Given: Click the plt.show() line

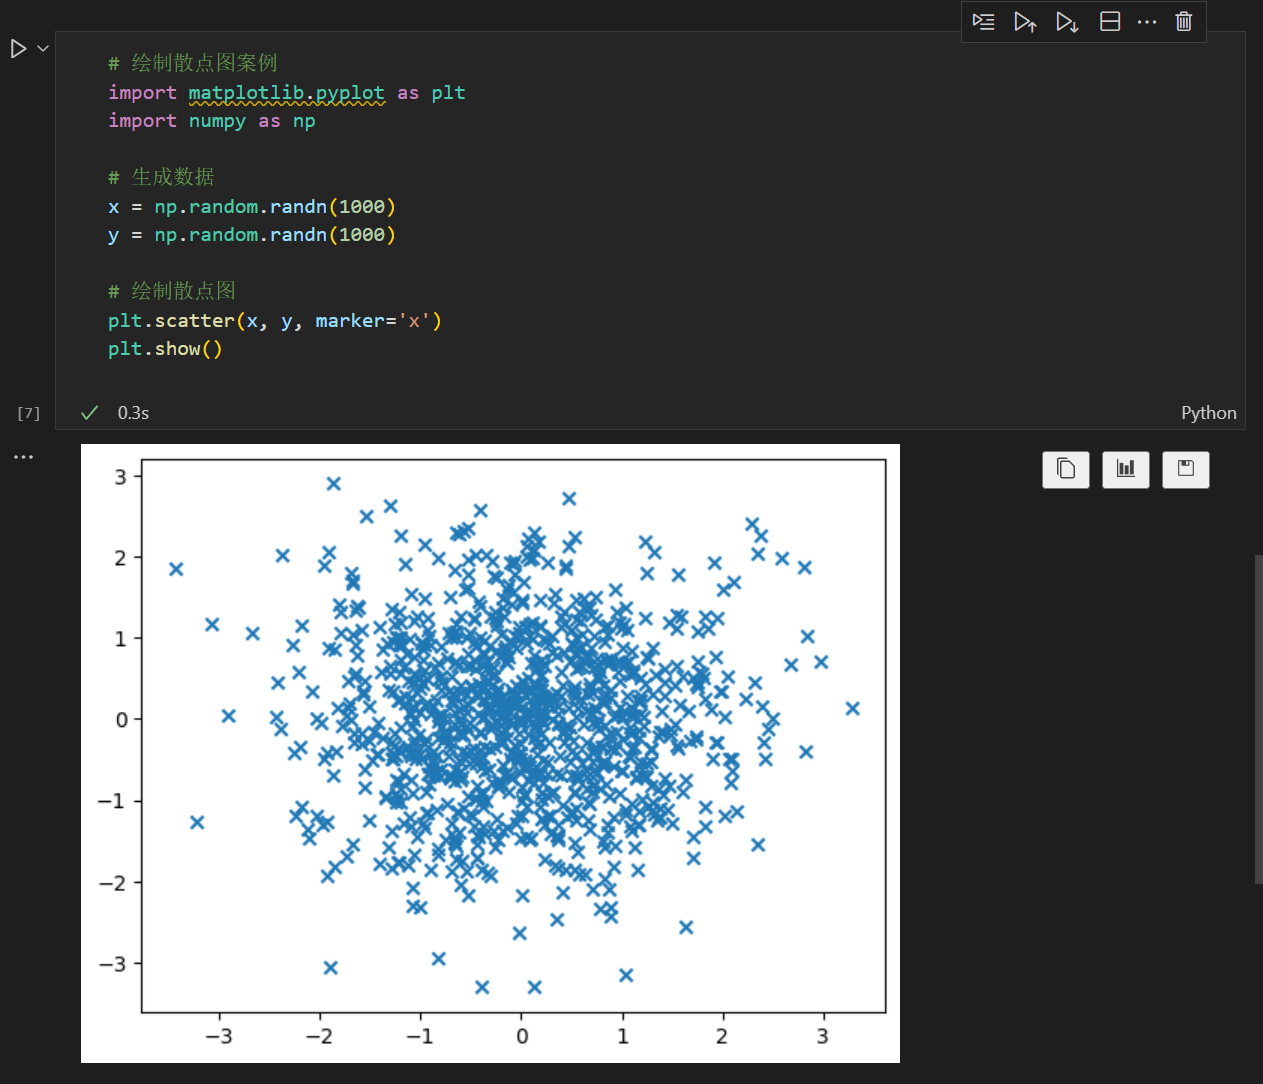Looking at the screenshot, I should coord(165,349).
